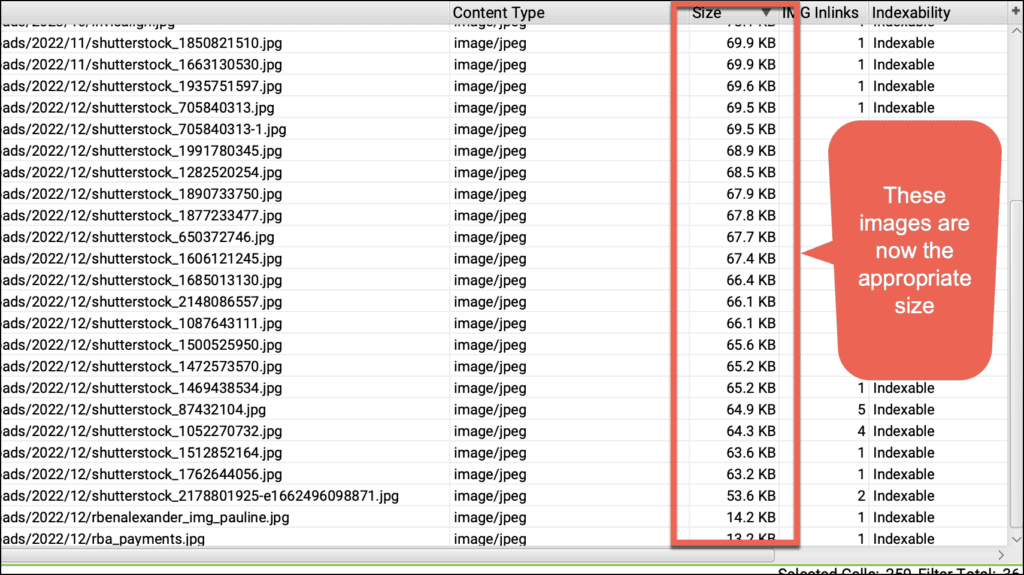Click the horizontal scrollbar right arrow
This screenshot has width=1024, height=575.
(1001, 554)
